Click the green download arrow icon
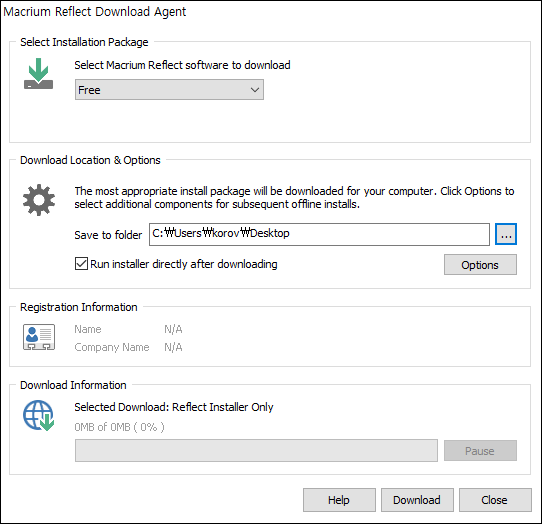Screen dimensions: 542x524 click(38, 74)
